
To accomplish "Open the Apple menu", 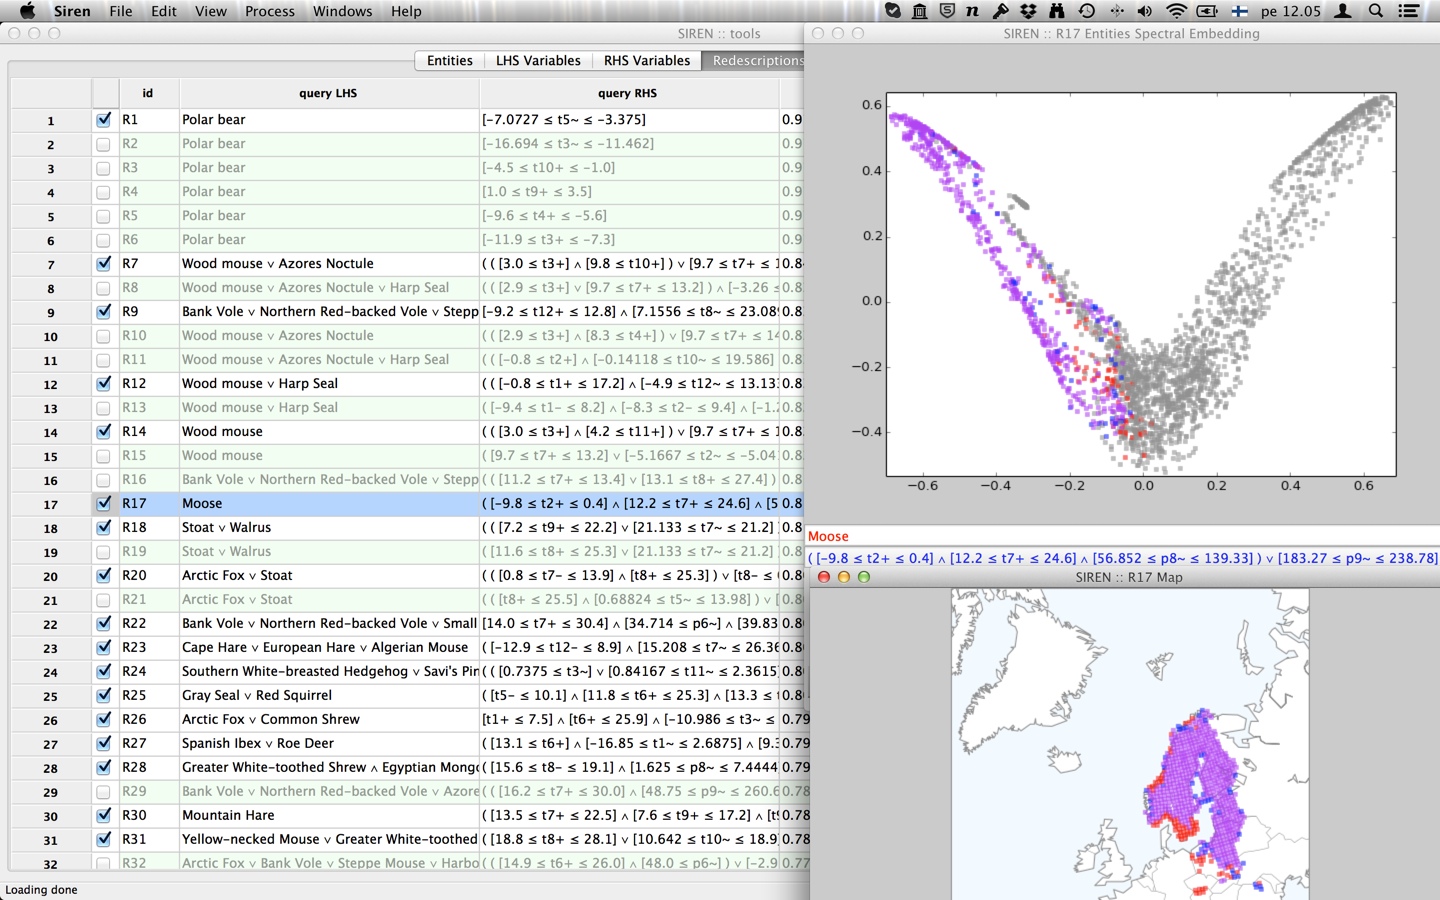I will [27, 11].
